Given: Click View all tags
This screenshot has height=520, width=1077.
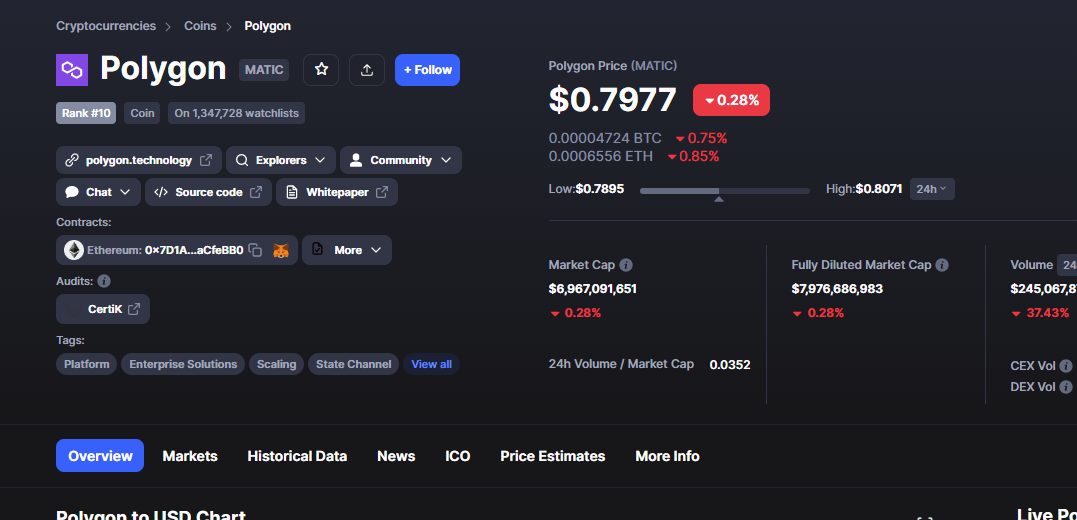Looking at the screenshot, I should (431, 364).
